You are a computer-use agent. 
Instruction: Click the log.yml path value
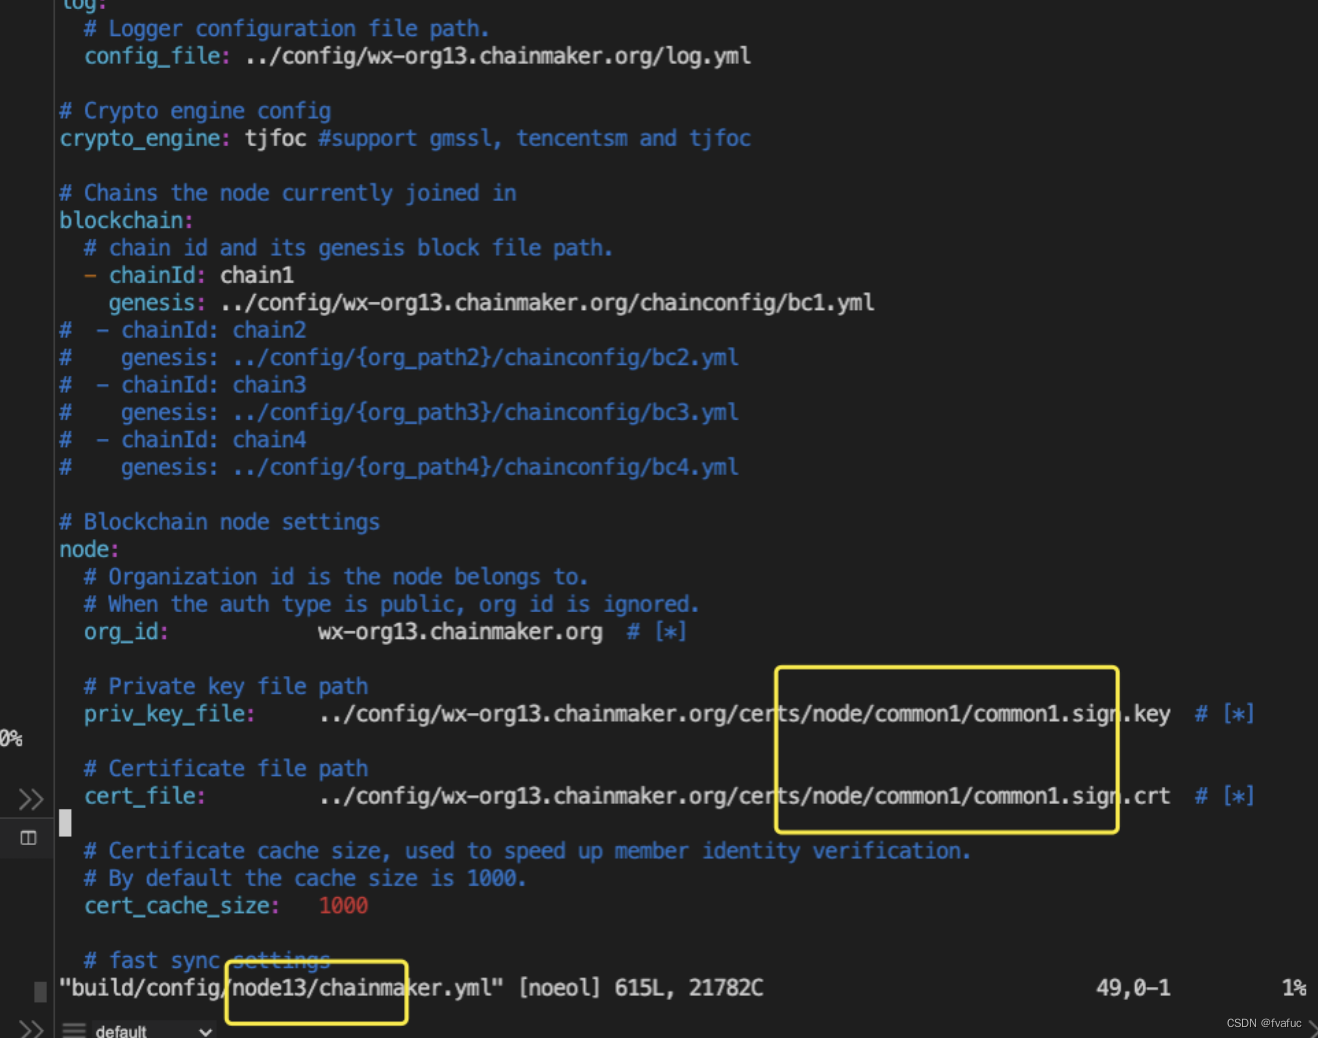coord(497,56)
